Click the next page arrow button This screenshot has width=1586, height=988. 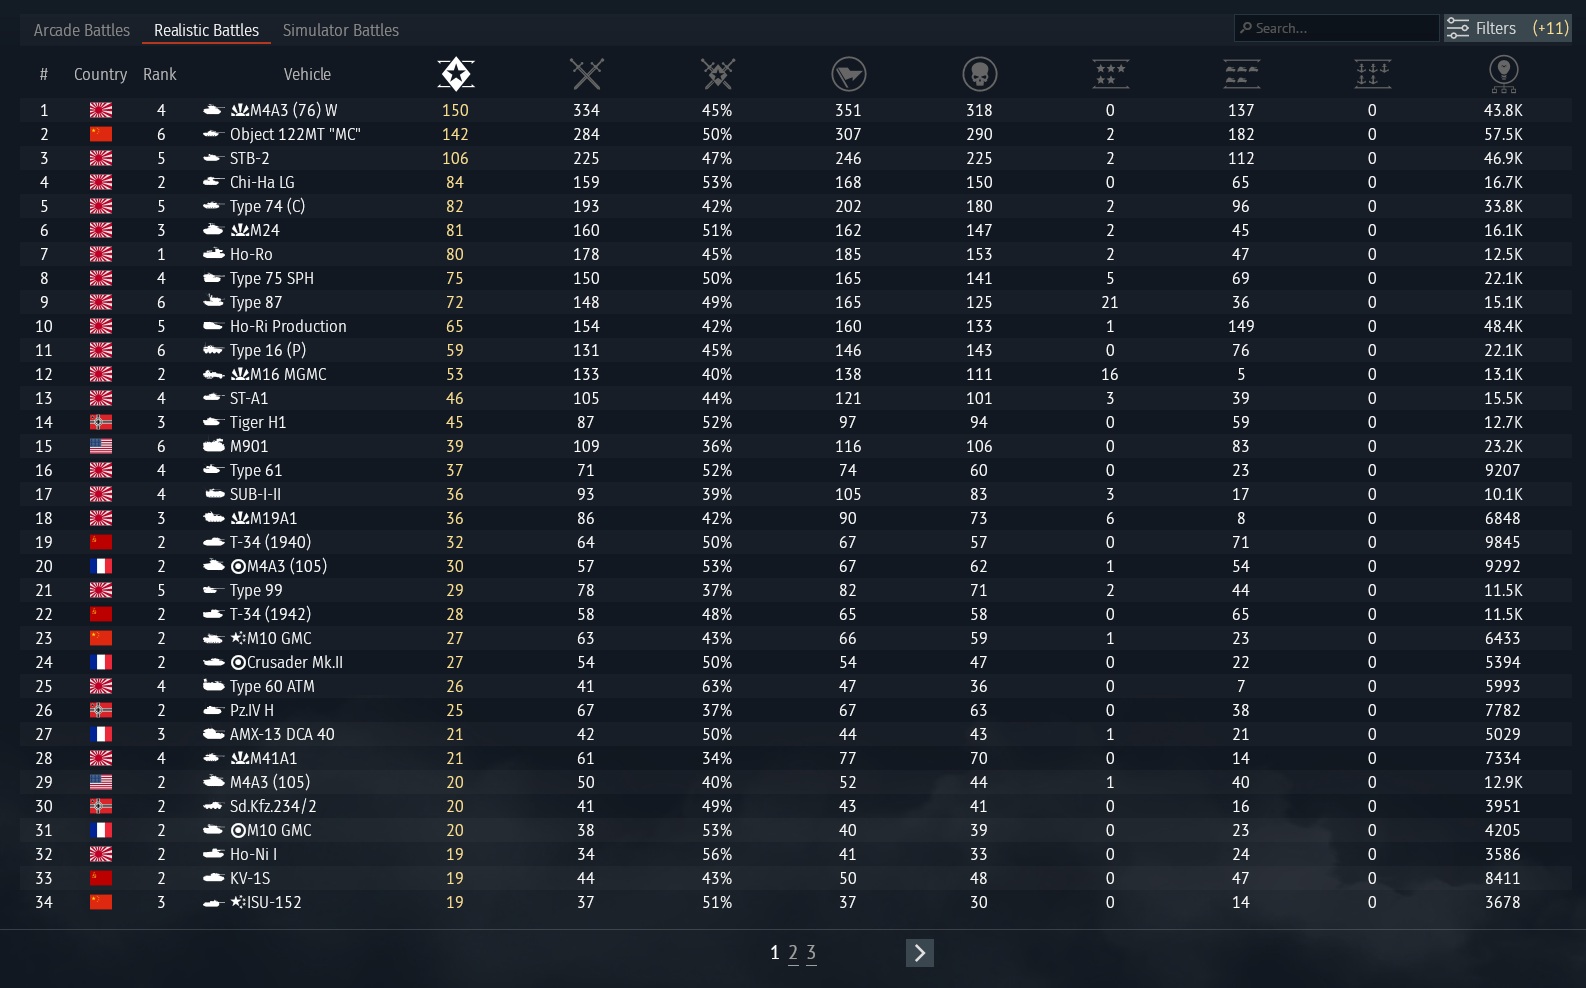(x=920, y=953)
